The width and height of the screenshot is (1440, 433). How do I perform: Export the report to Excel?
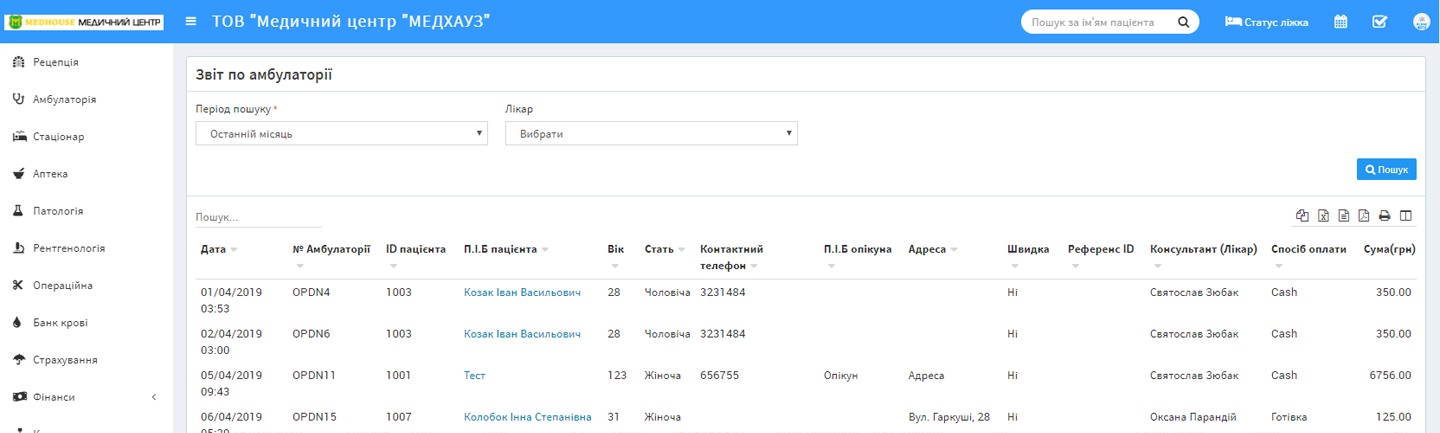pos(1323,215)
